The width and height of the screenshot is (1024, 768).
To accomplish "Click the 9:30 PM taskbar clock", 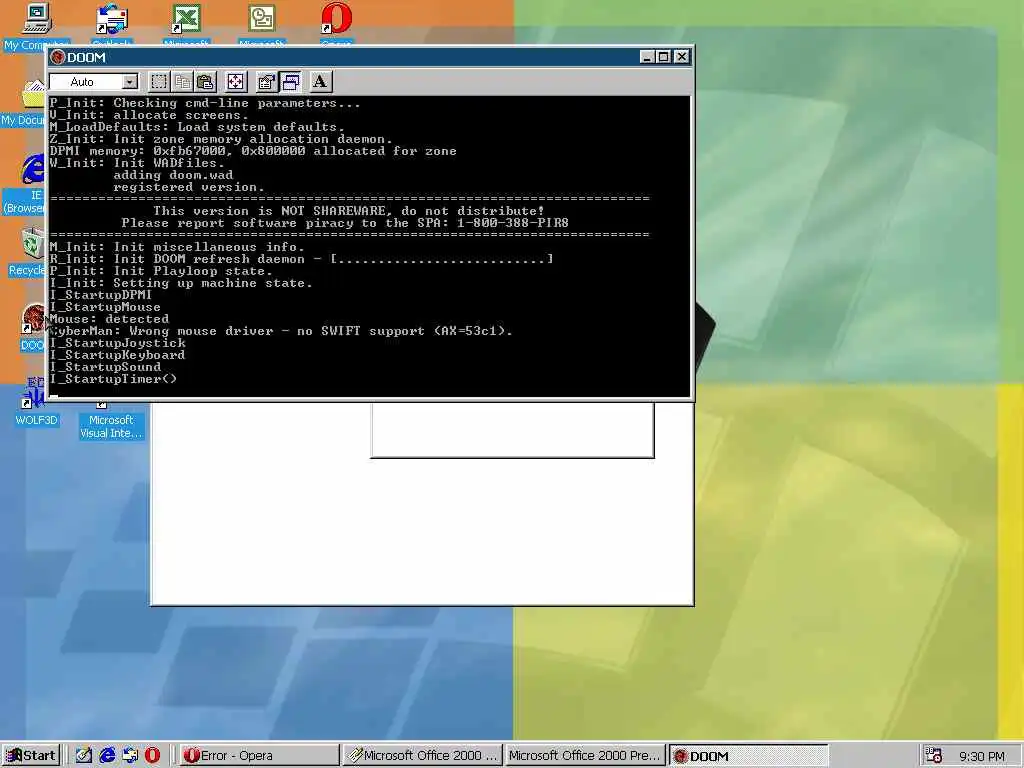I will (x=982, y=756).
